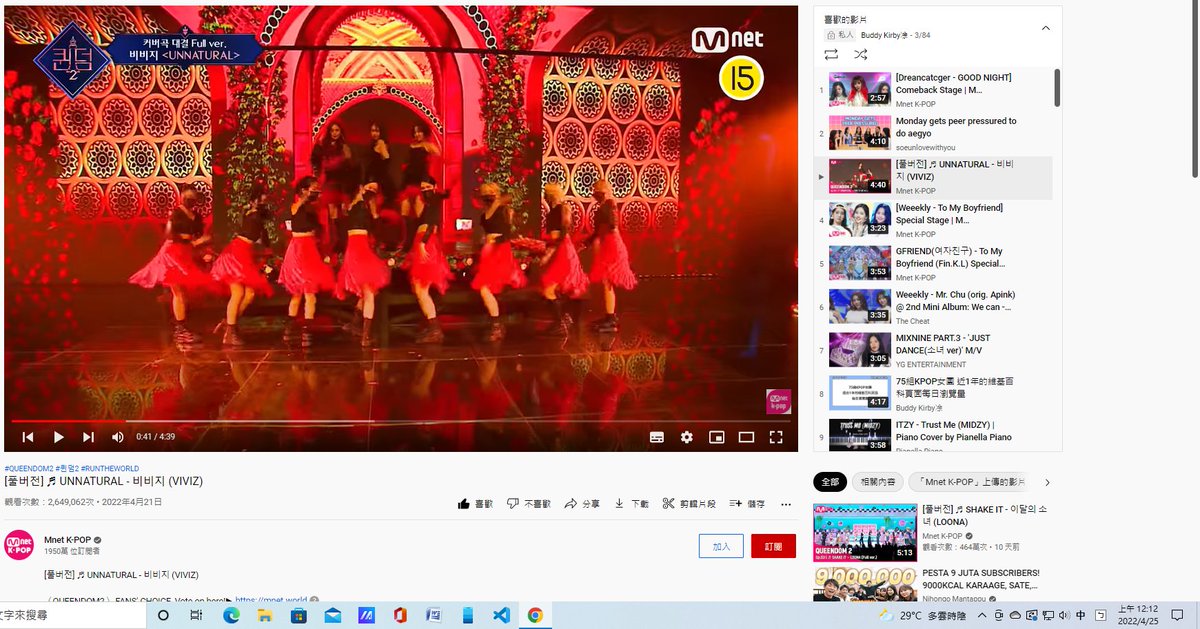Open File Explorer from taskbar
The image size is (1200, 629).
pyautogui.click(x=264, y=615)
